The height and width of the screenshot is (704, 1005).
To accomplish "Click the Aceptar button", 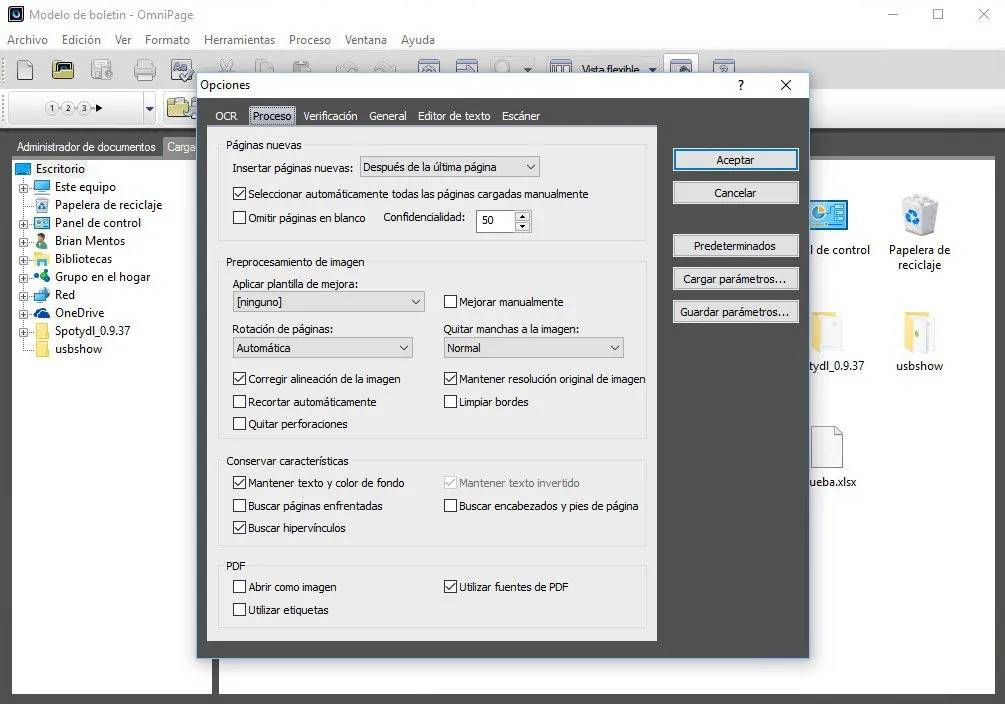I will pos(735,160).
